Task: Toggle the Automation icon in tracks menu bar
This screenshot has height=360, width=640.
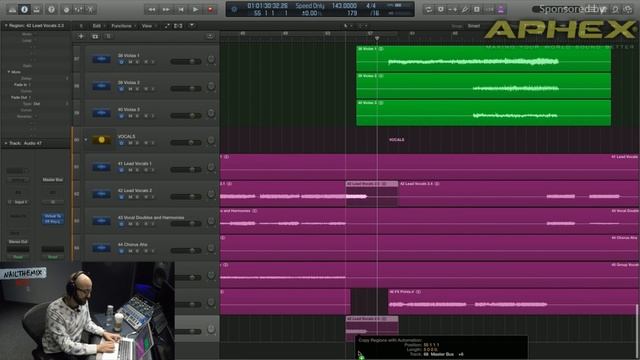Action: click(x=167, y=26)
